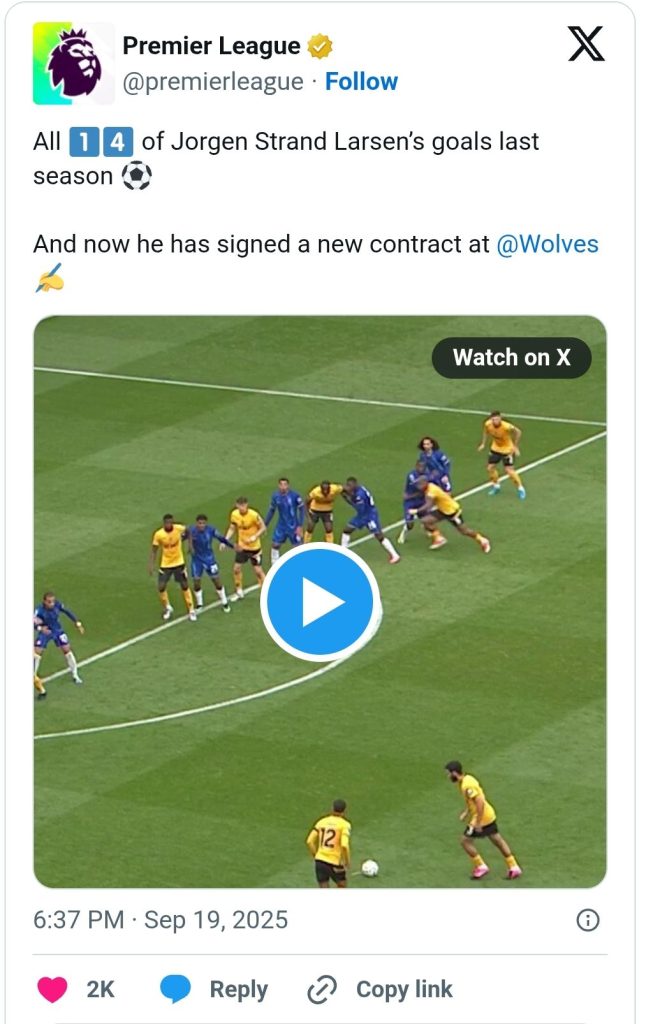660x1024 pixels.
Task: Click player number 12 in the video thumbnail
Action: (x=329, y=842)
